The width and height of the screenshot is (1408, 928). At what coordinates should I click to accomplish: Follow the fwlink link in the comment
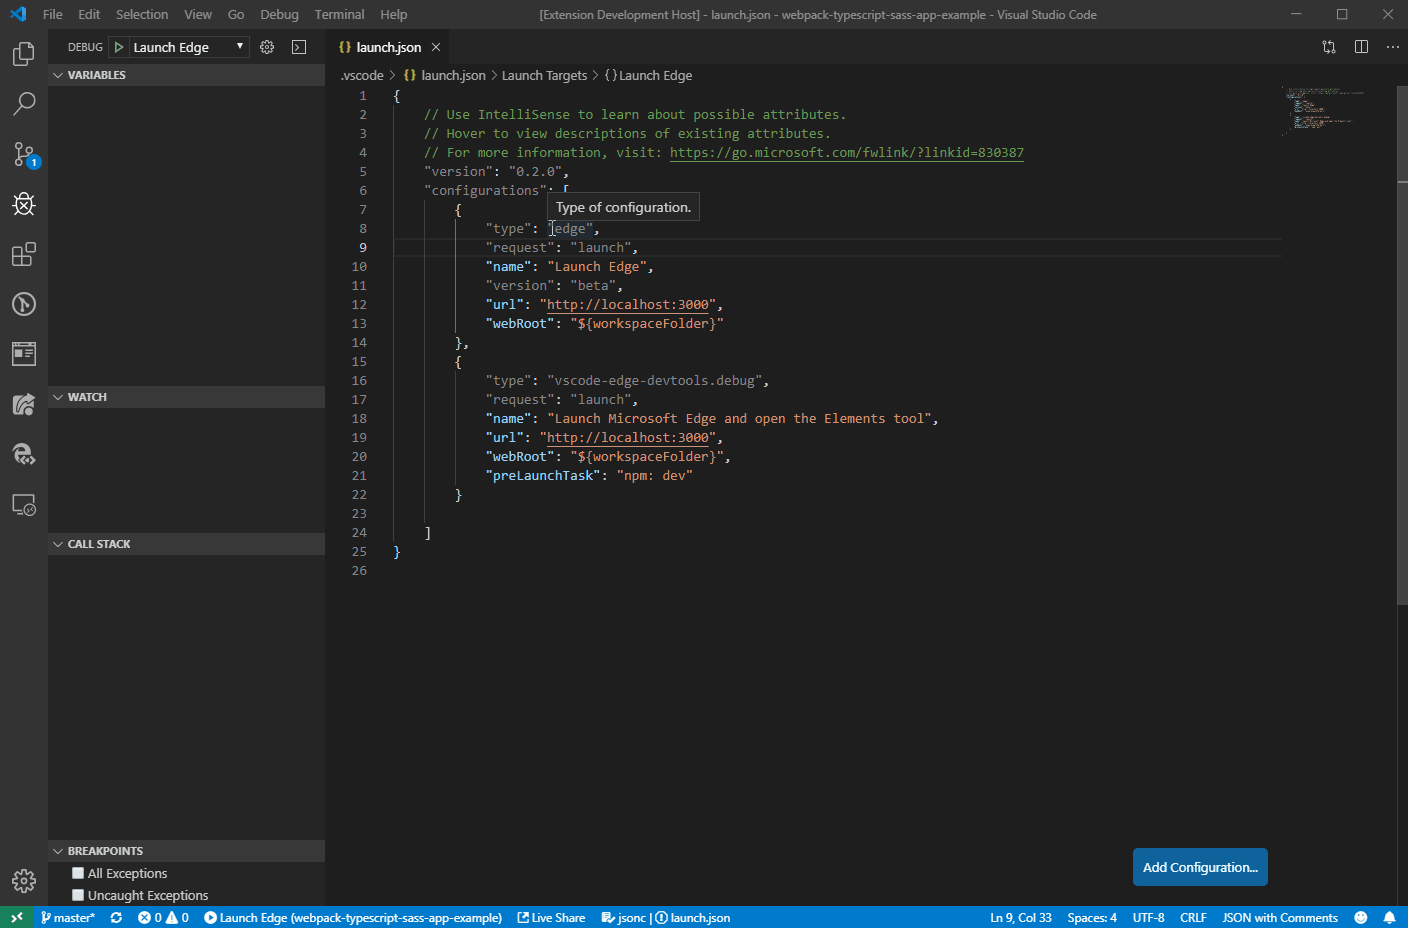[x=846, y=152]
